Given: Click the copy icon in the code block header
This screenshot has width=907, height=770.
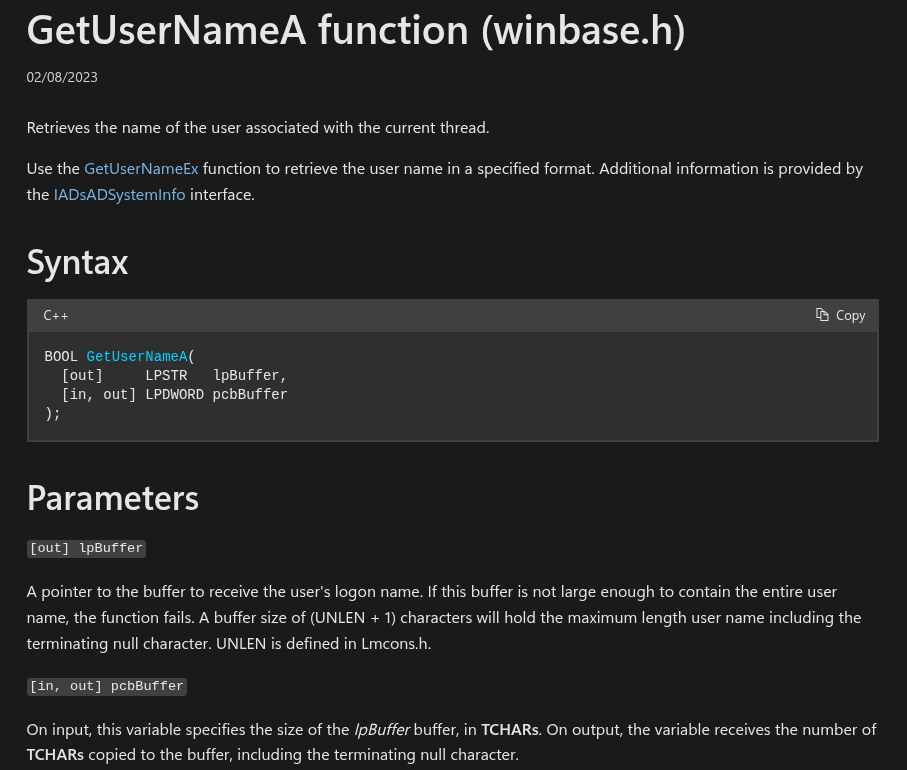Looking at the screenshot, I should click(822, 315).
